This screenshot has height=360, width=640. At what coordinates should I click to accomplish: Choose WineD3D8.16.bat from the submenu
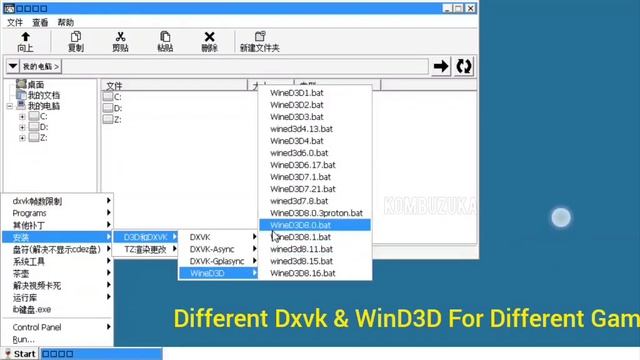click(x=315, y=273)
